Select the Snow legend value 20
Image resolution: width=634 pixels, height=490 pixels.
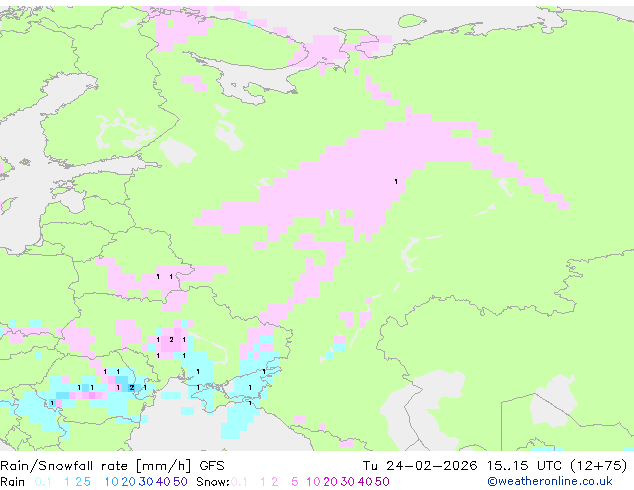tap(330, 482)
